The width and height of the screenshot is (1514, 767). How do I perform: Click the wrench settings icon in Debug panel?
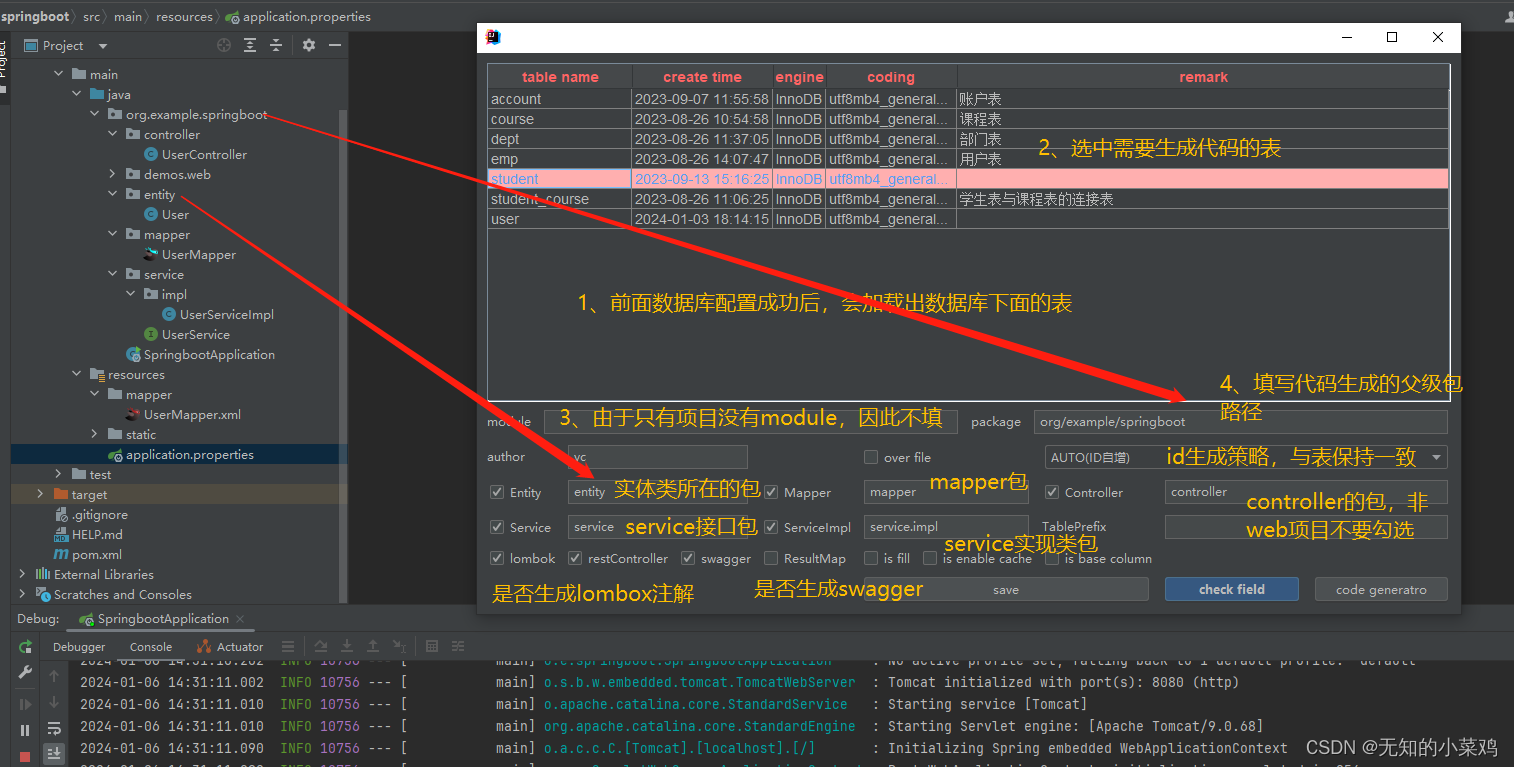(x=25, y=673)
